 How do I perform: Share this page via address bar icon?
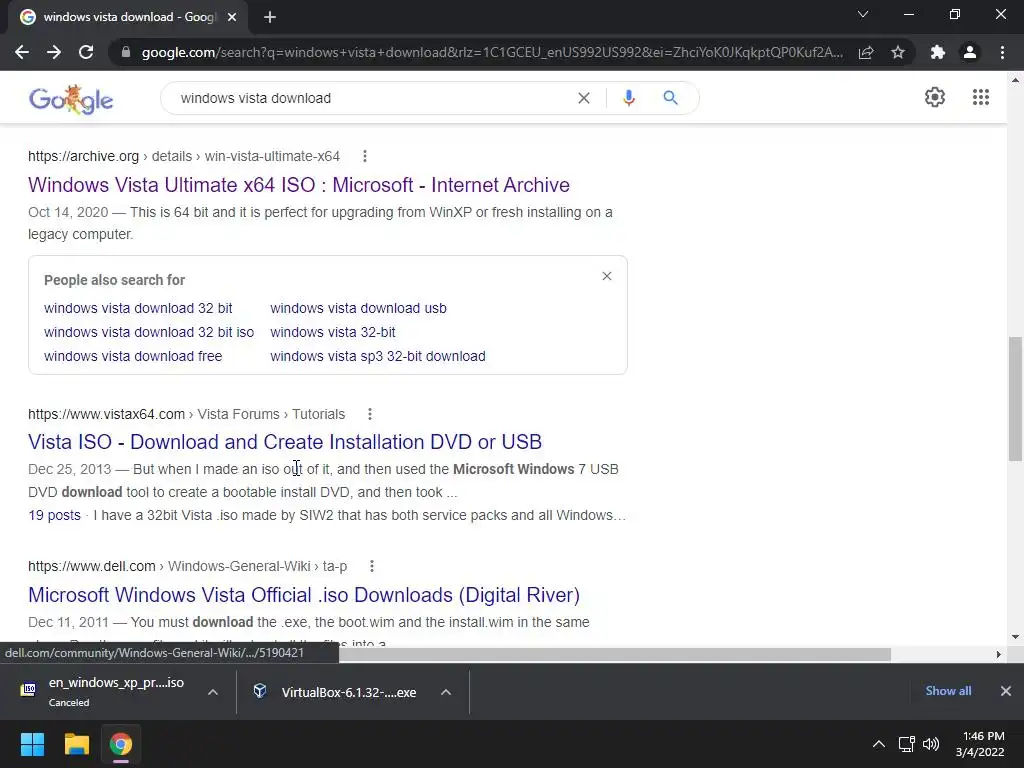click(866, 52)
